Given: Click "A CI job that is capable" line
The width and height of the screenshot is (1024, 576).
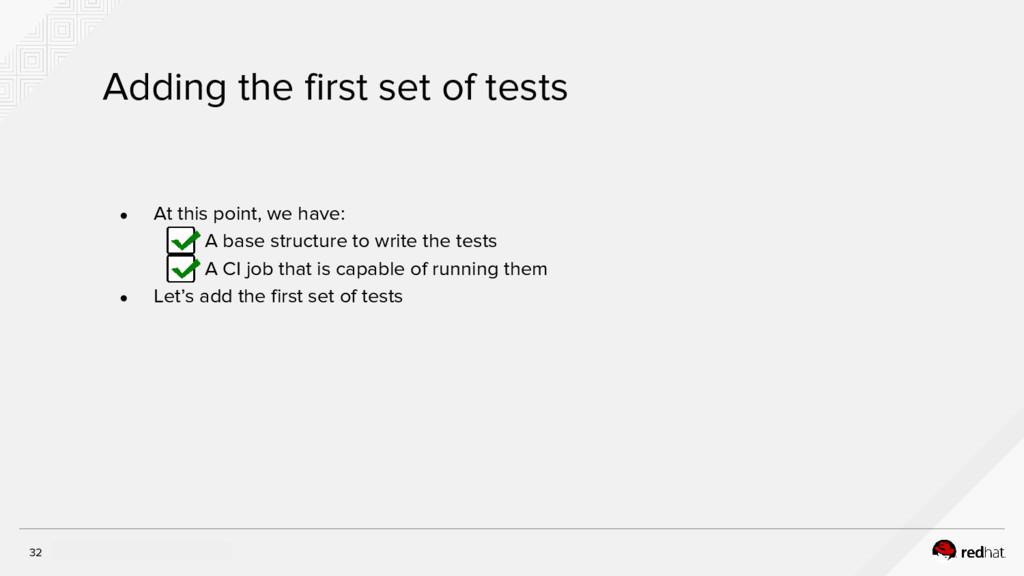Looking at the screenshot, I should (375, 269).
